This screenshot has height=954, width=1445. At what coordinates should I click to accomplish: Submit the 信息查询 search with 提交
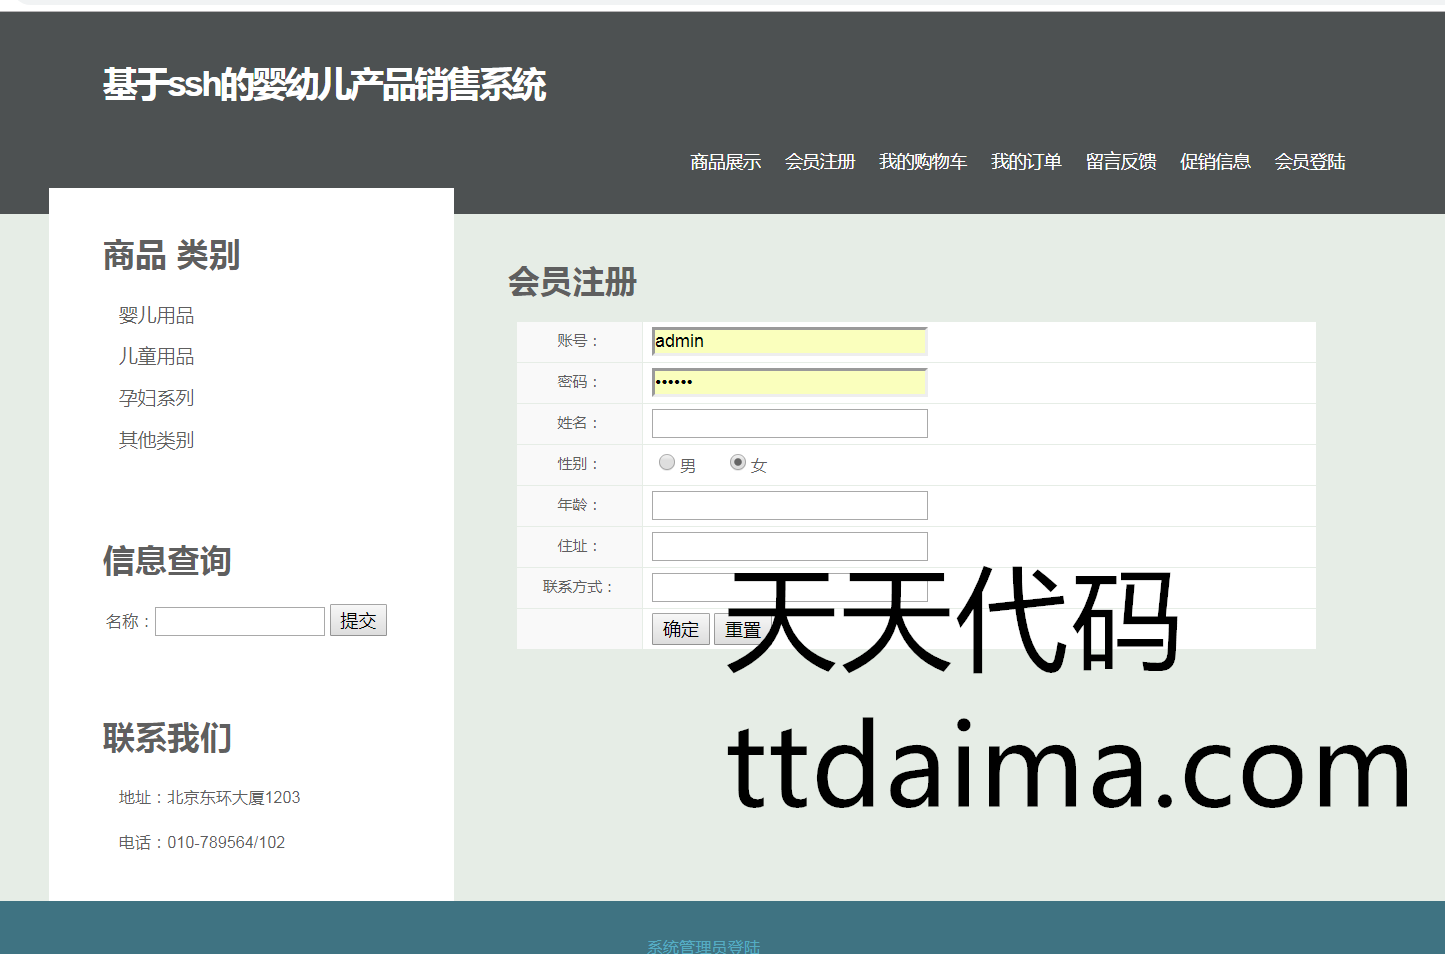358,621
